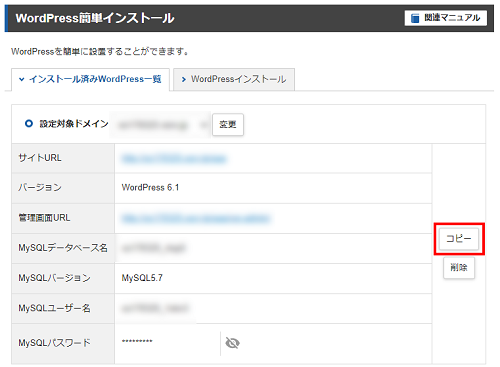Open the blurred 管理画面URL link

196,219
